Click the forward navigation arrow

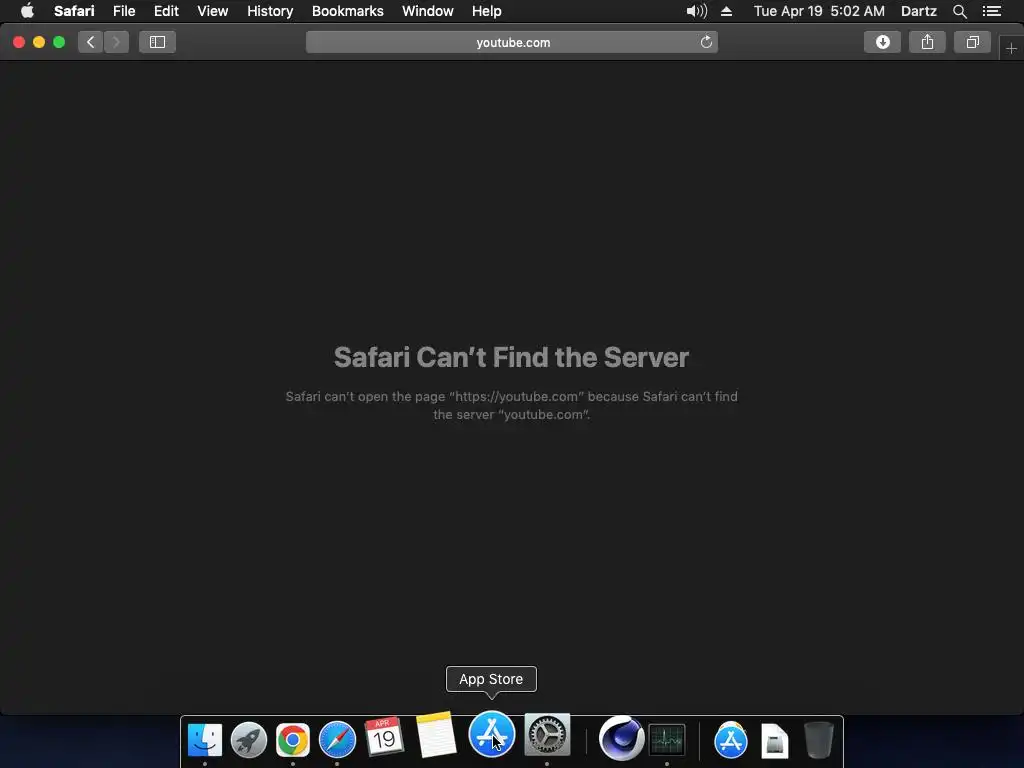(x=116, y=42)
